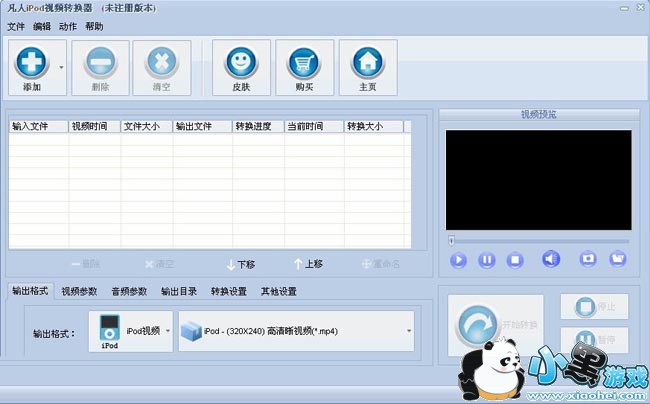650x404 pixels.
Task: Click the 清空 button below the file list
Action: click(160, 264)
